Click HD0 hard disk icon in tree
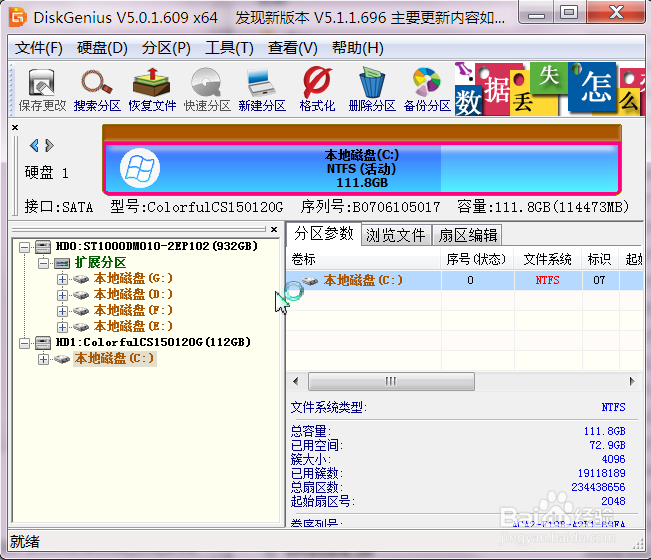651x560 pixels. point(43,247)
